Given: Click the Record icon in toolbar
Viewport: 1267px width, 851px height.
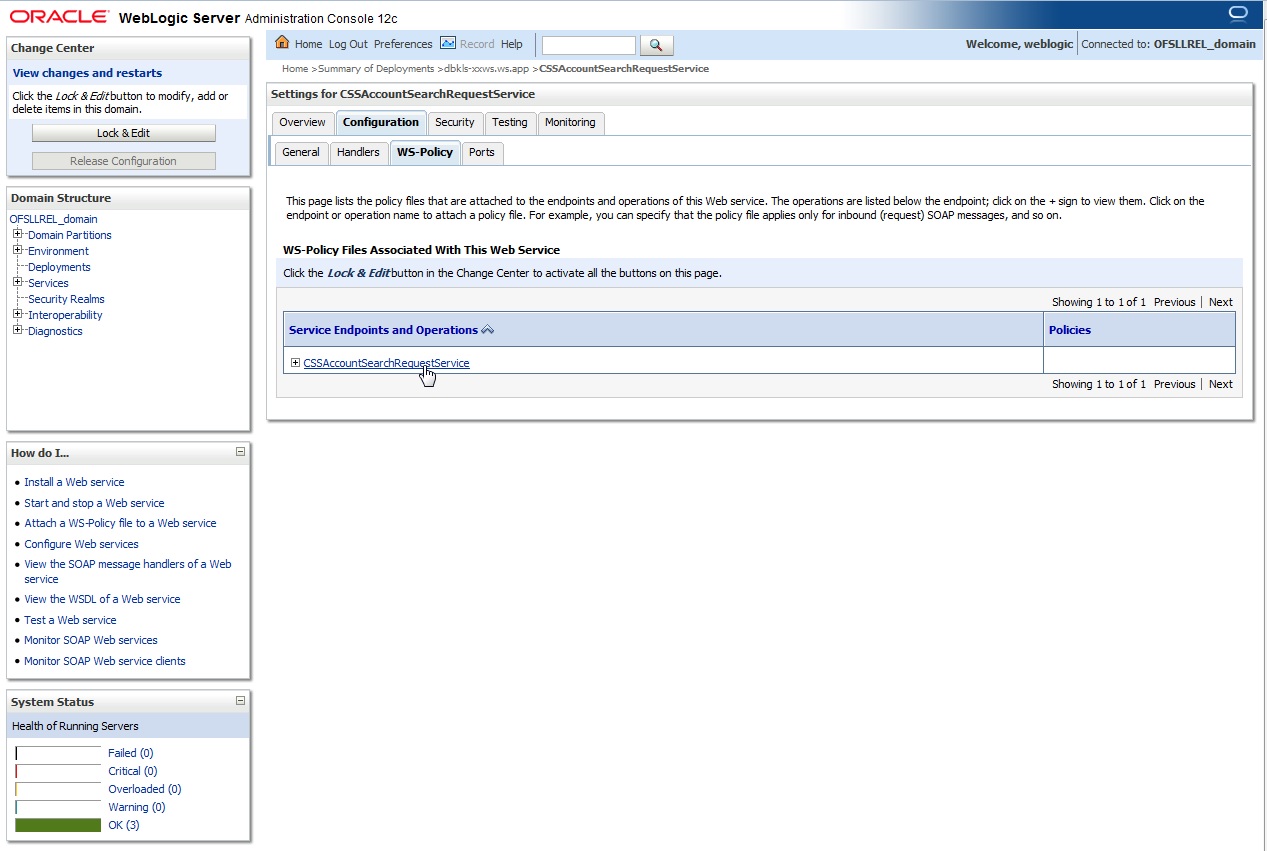Looking at the screenshot, I should pos(448,43).
